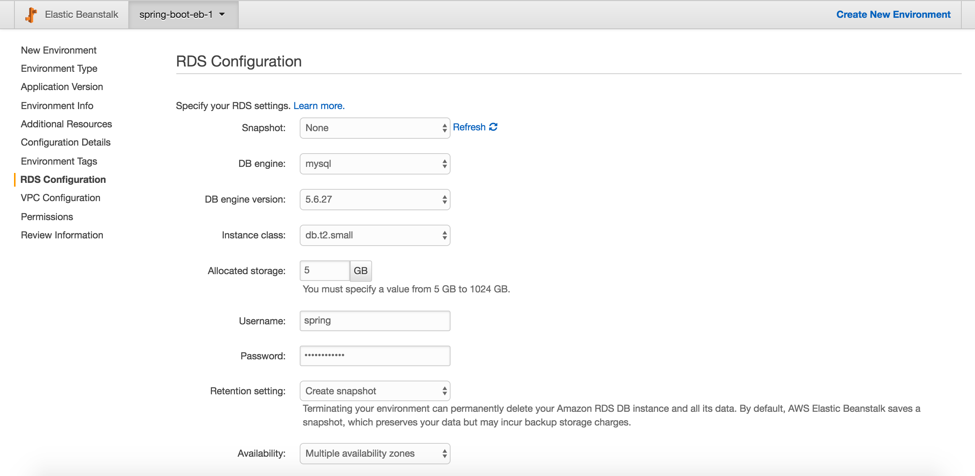Go to Permissions step
975x476 pixels.
pyautogui.click(x=47, y=217)
